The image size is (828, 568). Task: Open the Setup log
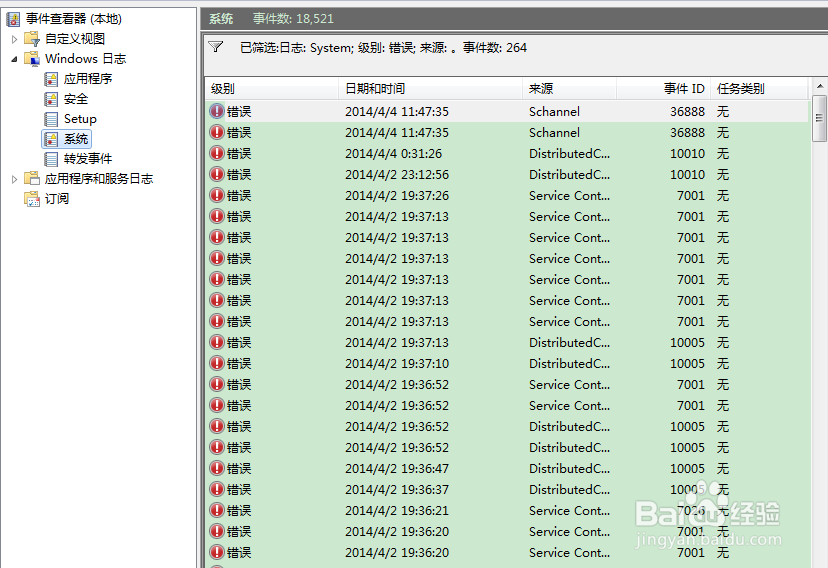[80, 119]
